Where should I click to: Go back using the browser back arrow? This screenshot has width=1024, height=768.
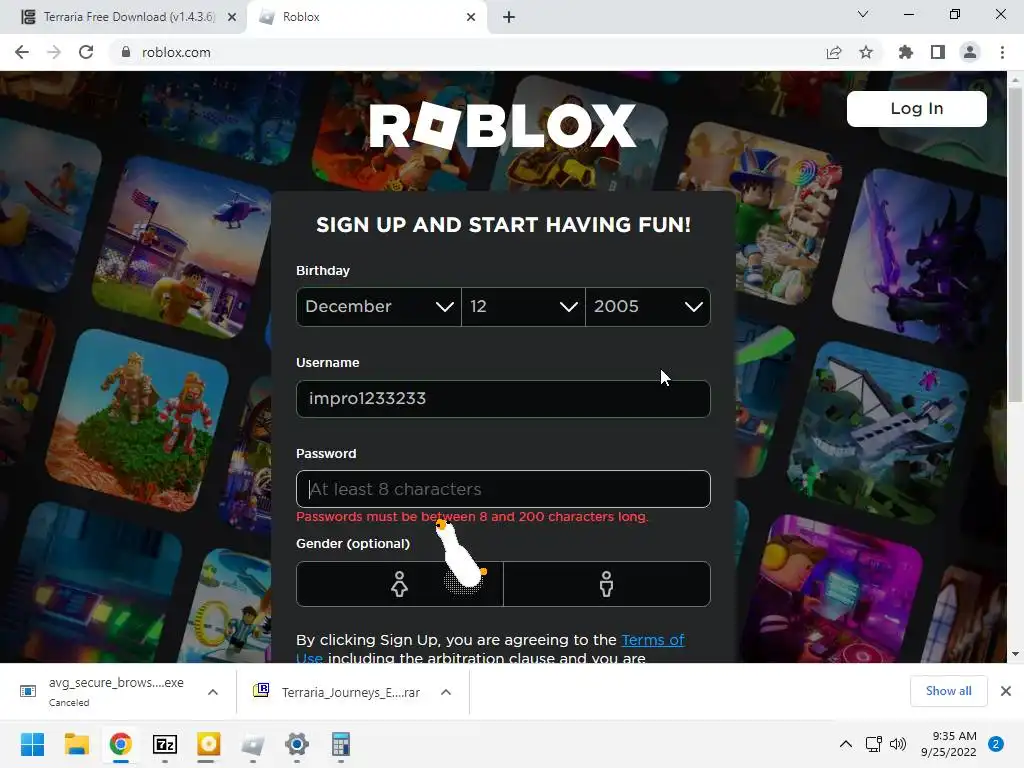pyautogui.click(x=22, y=52)
